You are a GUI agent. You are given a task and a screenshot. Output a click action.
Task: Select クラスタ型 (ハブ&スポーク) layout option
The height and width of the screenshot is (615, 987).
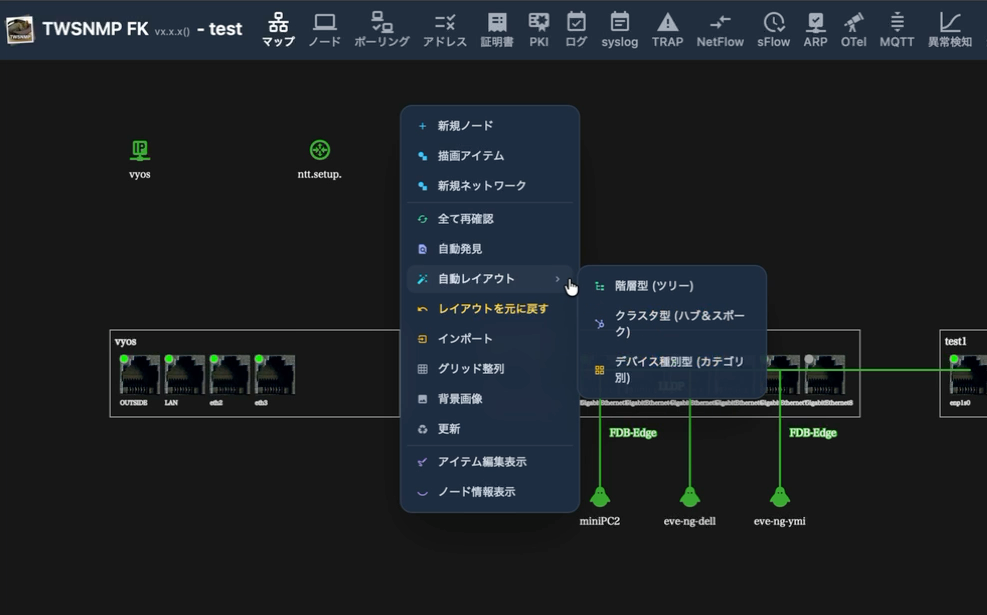point(672,324)
